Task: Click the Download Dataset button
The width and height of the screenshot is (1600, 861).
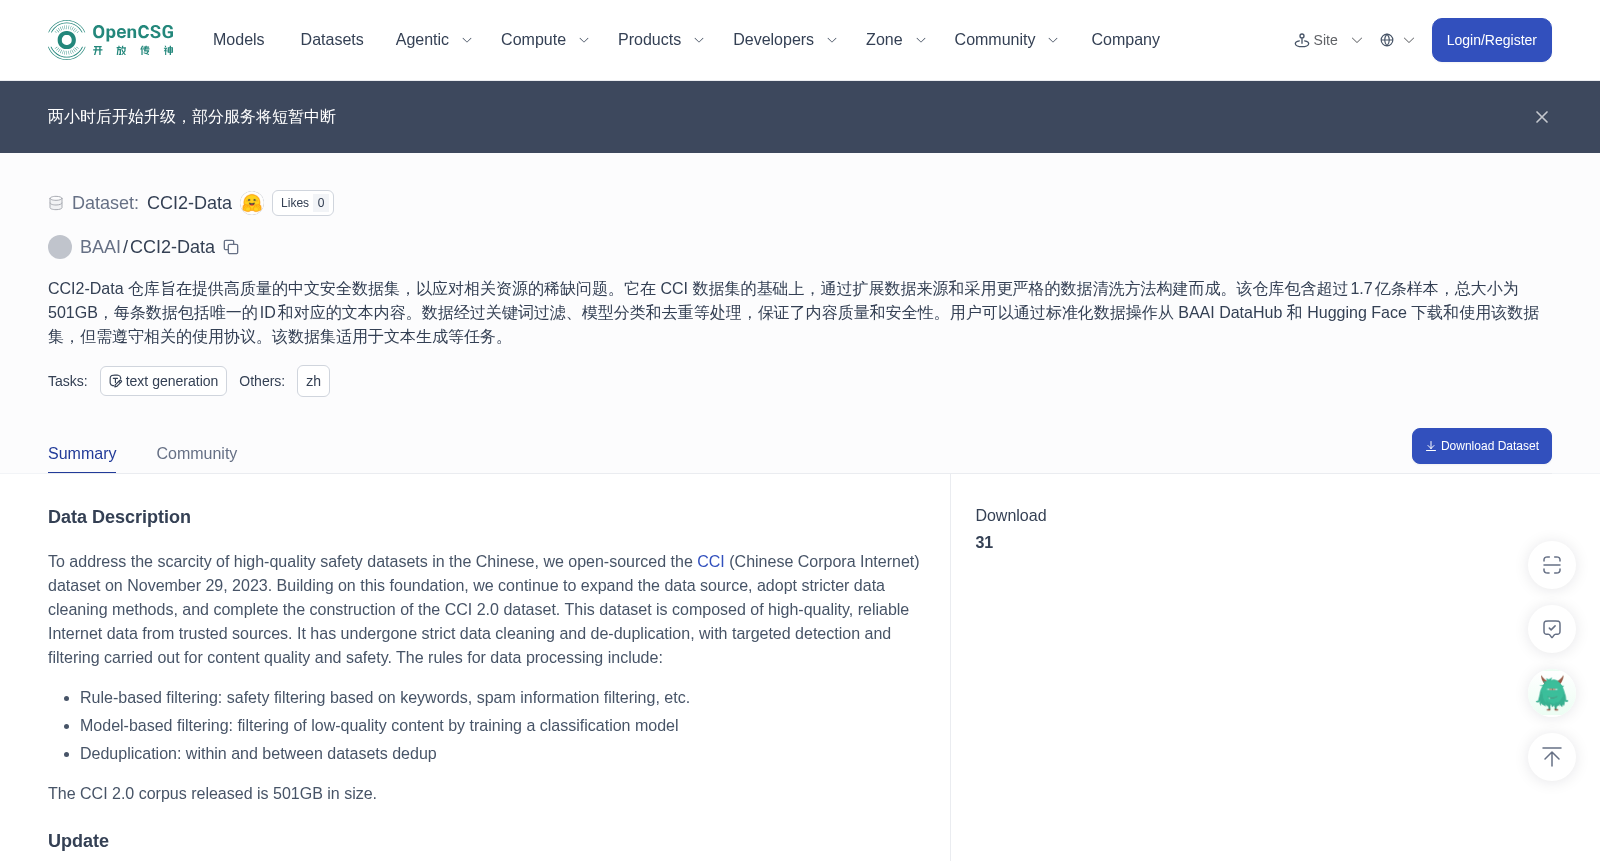Action: (1481, 446)
